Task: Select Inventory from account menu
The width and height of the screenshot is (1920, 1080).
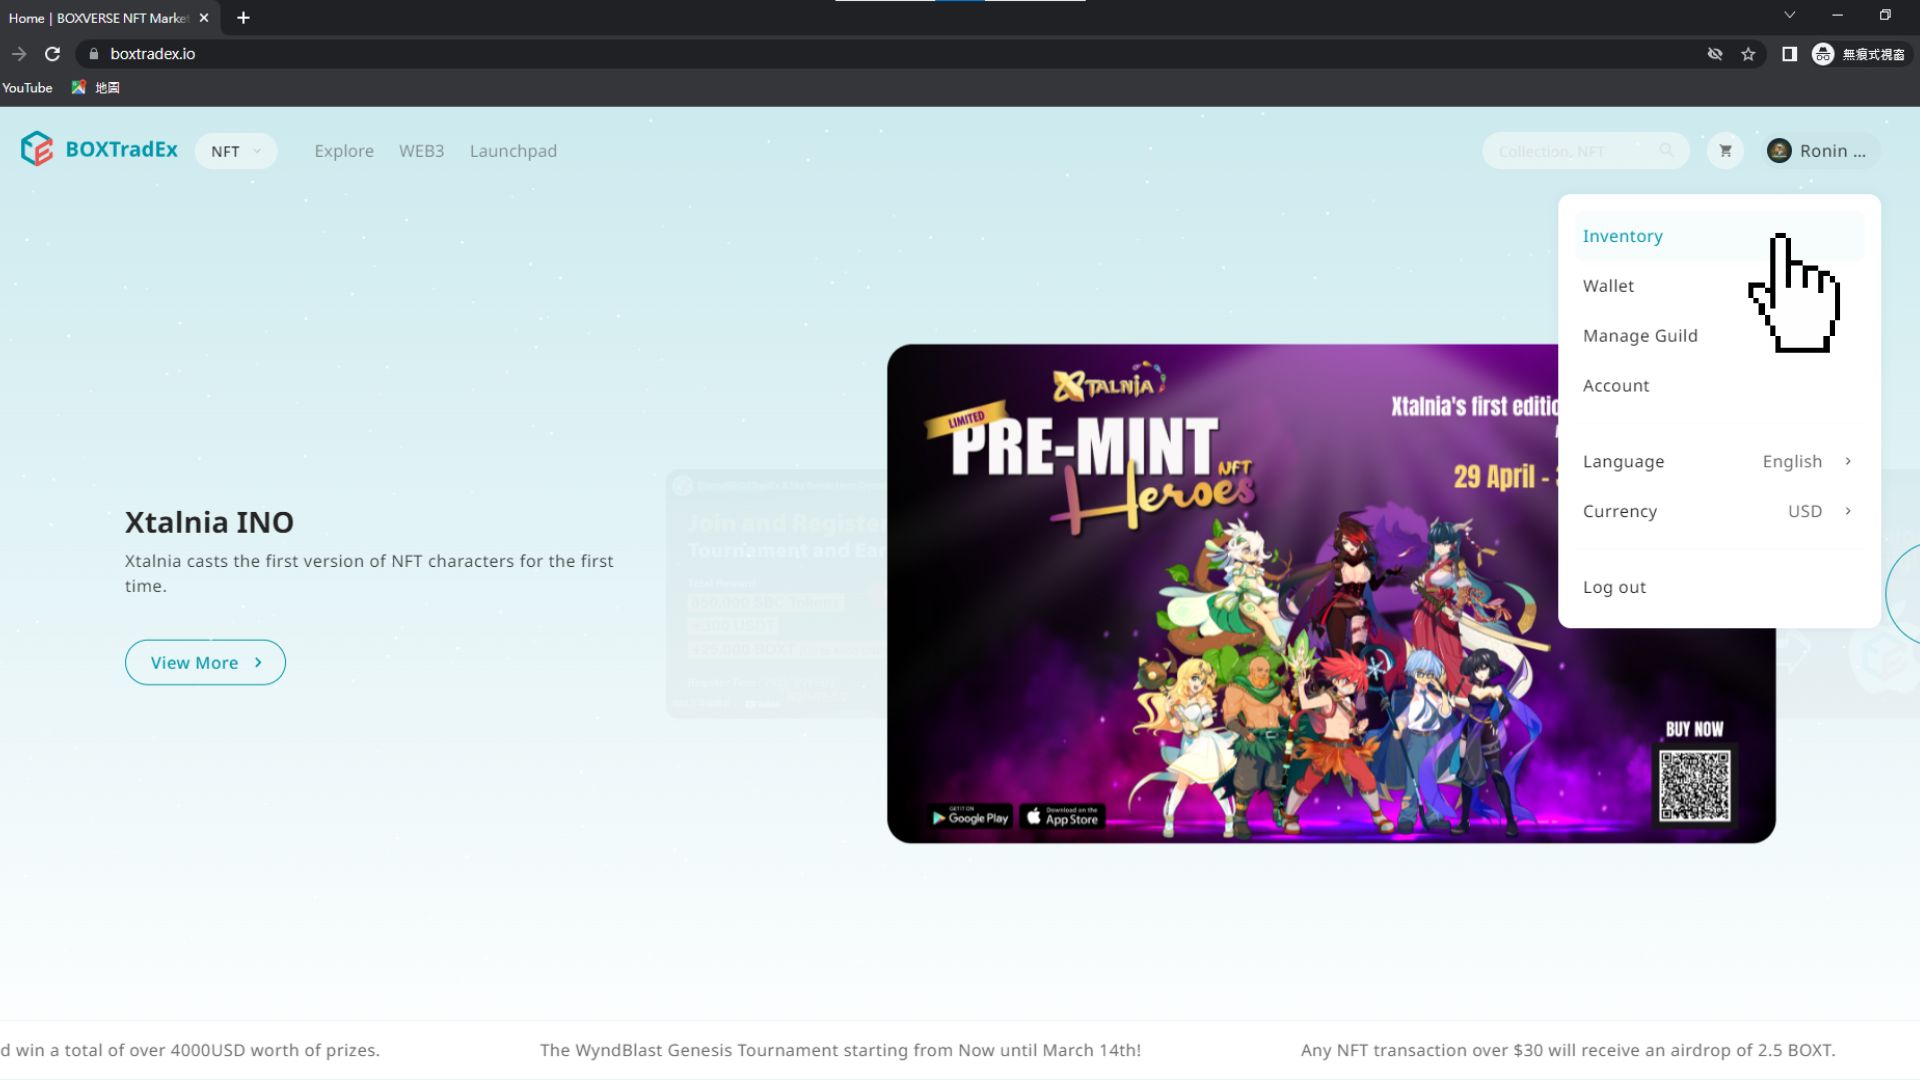Action: tap(1622, 236)
